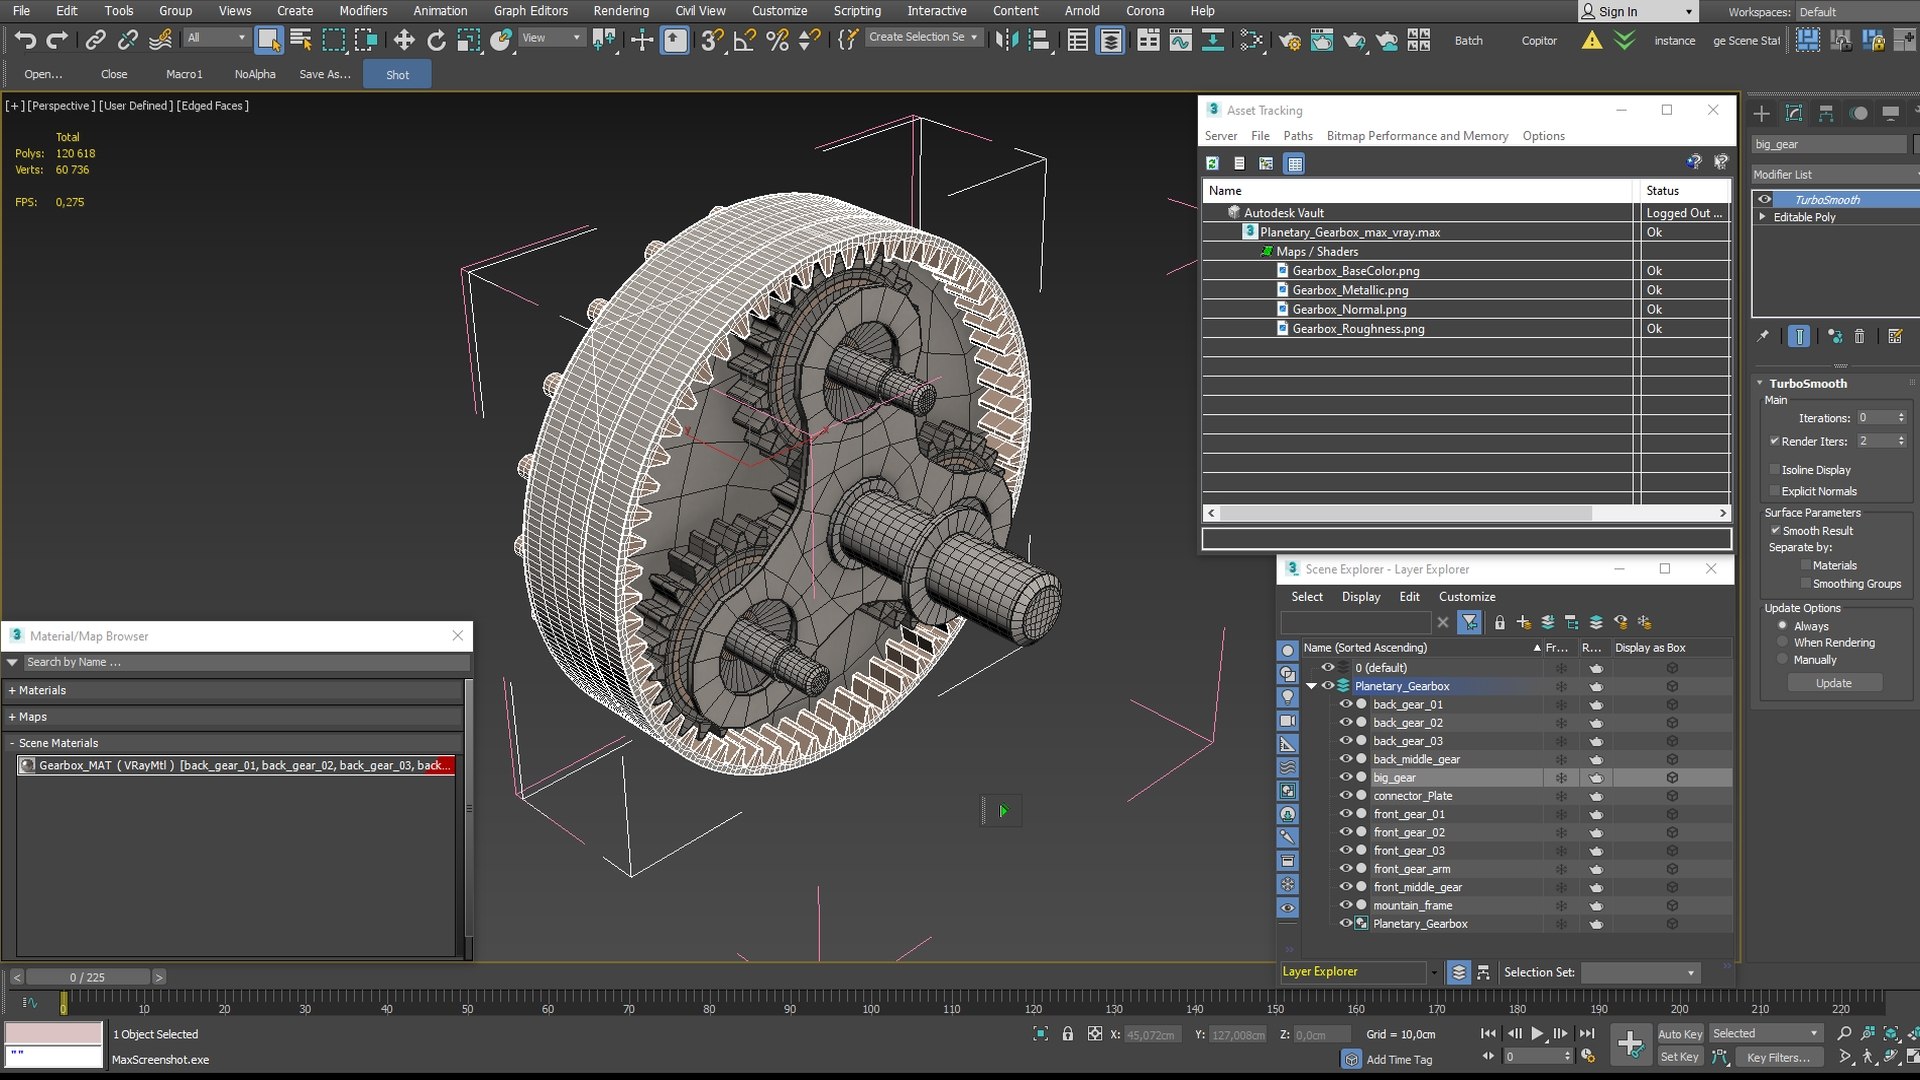The image size is (1920, 1080).
Task: Click the time slider showing 0 / 225
Action: pos(88,978)
